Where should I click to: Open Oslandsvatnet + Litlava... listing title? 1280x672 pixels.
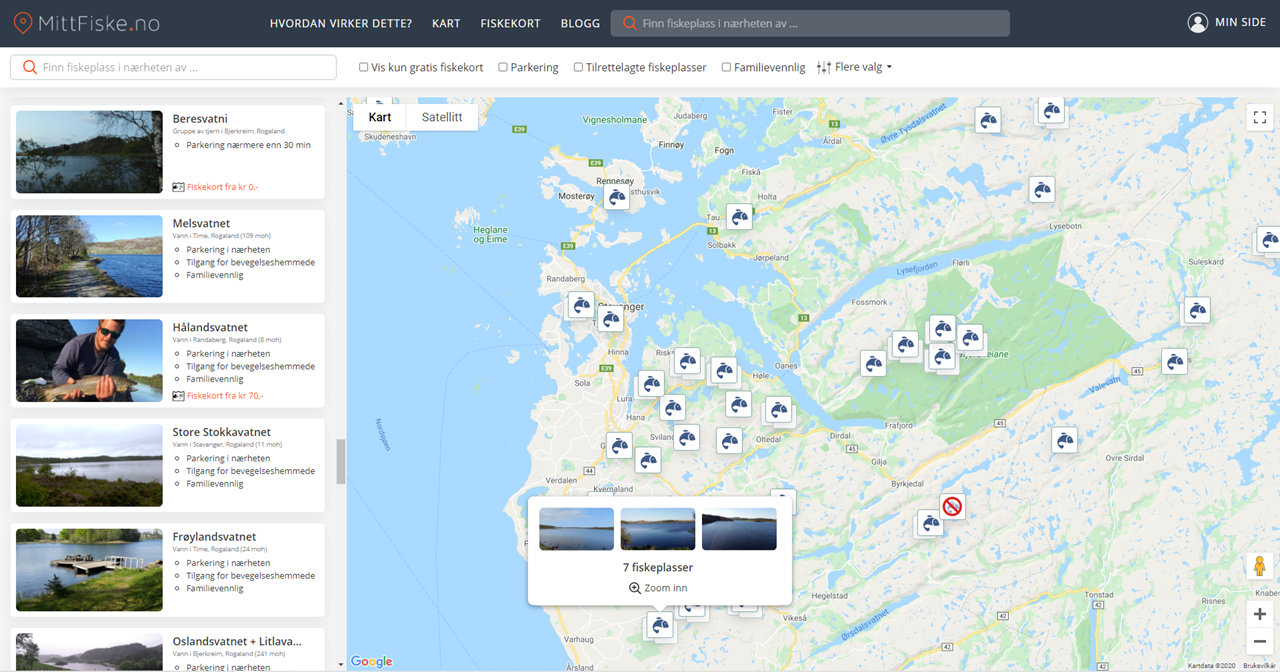tap(237, 641)
